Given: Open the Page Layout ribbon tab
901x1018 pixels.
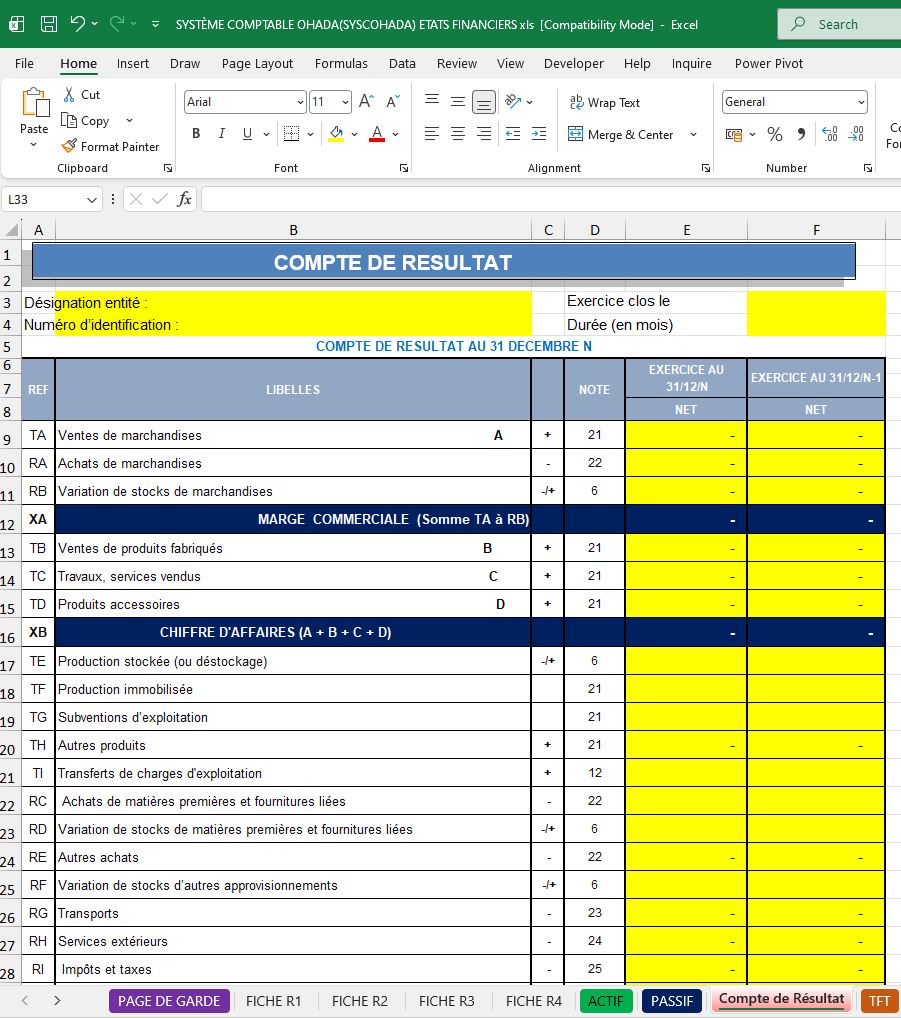Looking at the screenshot, I should coord(257,64).
